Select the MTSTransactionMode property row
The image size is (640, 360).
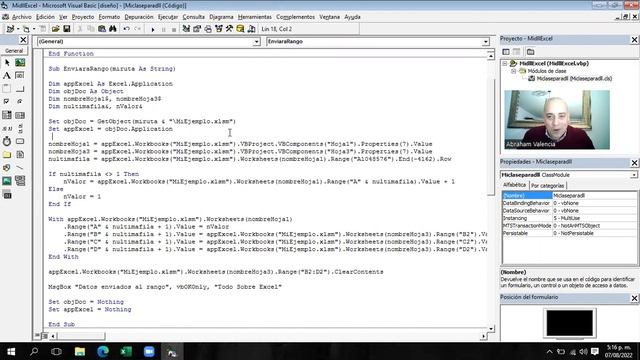click(x=569, y=226)
